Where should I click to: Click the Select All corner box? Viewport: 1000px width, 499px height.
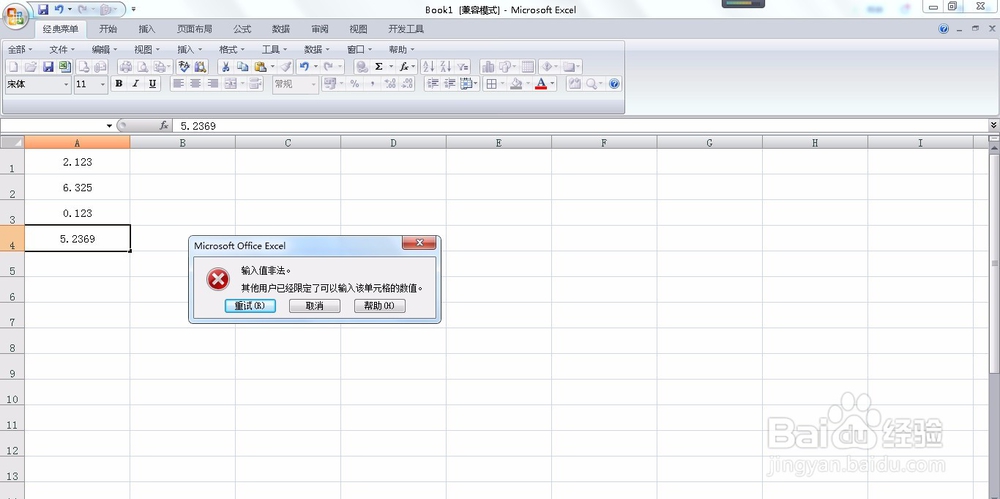[13, 142]
